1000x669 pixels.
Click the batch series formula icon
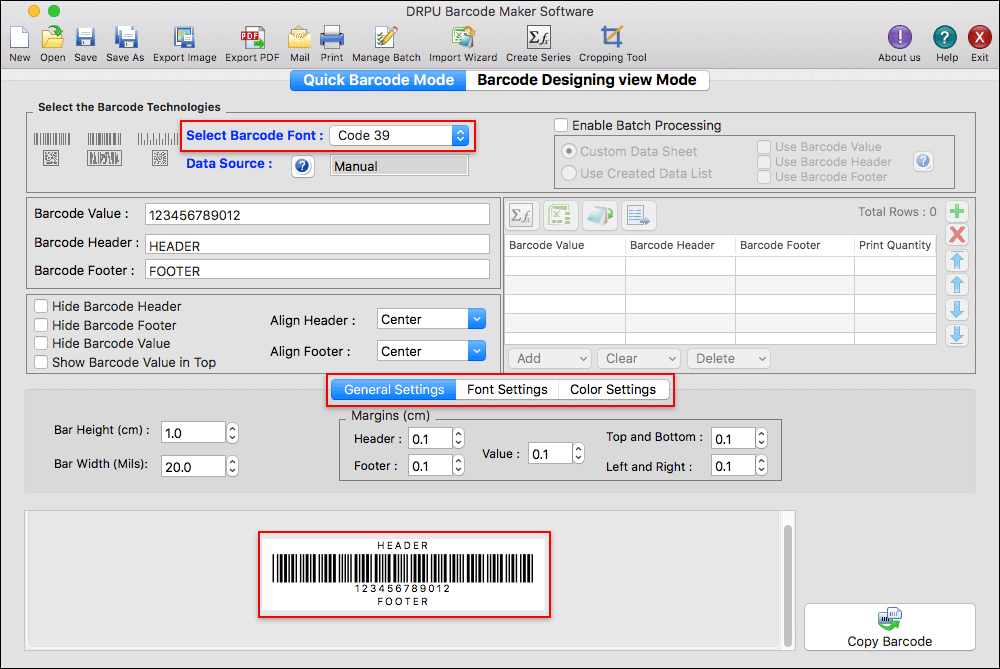pos(521,216)
